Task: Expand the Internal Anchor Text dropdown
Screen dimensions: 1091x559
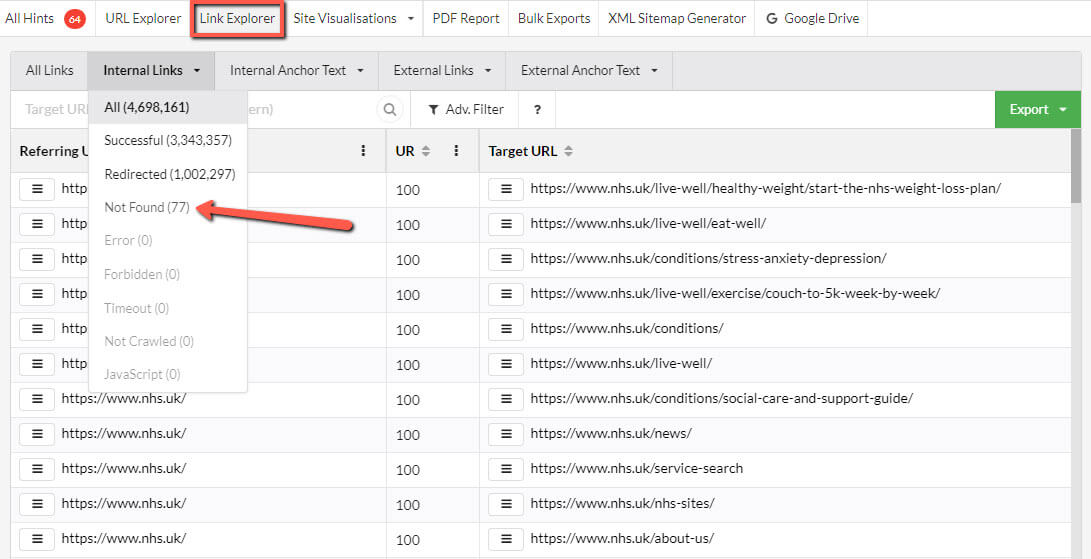Action: 297,70
